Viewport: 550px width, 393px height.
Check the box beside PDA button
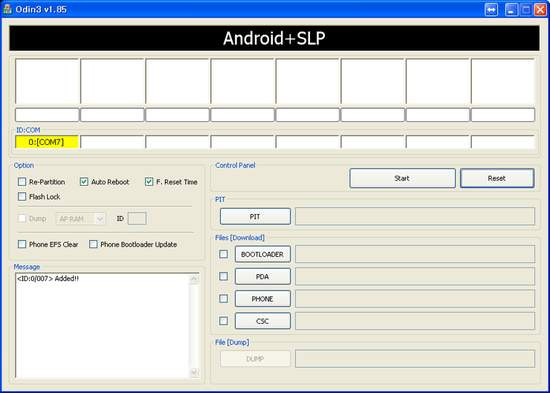click(223, 277)
